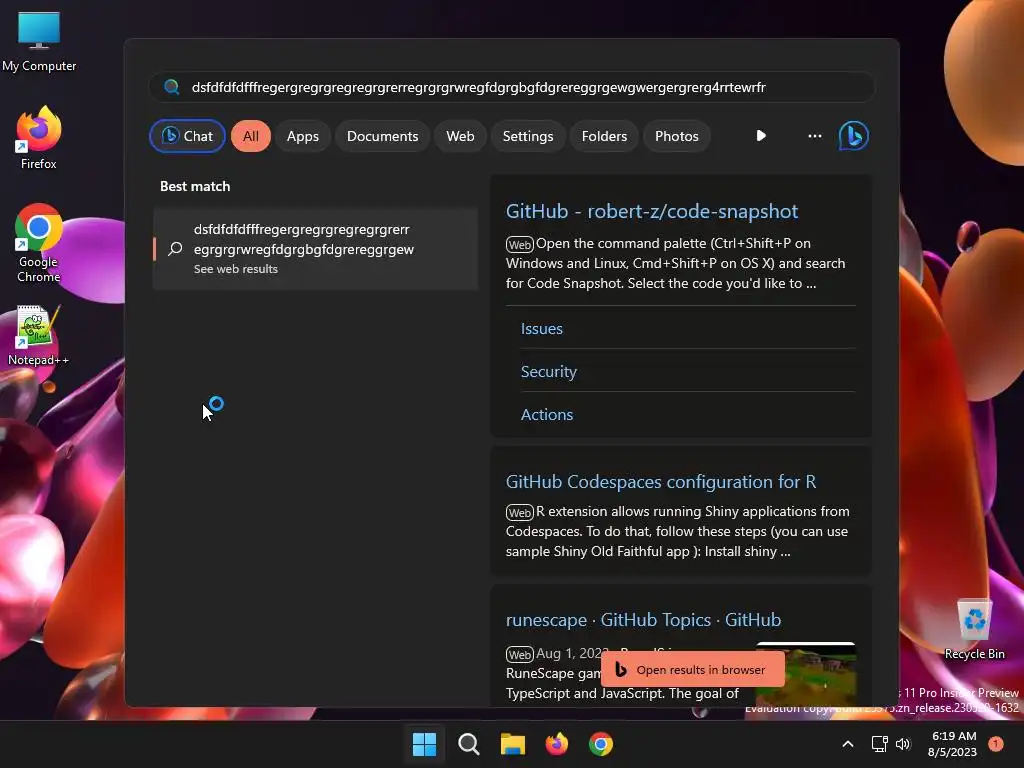Click the Bing icon in search panel

tap(853, 136)
